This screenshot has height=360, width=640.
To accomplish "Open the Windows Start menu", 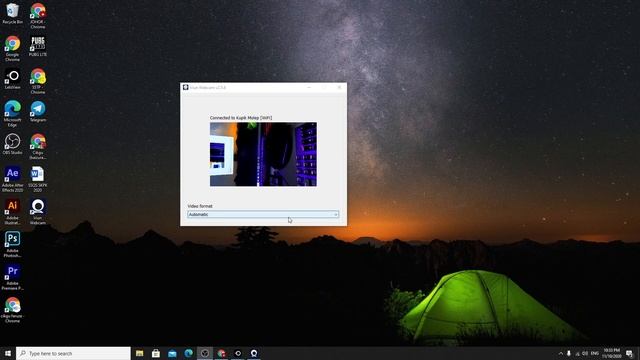I will [8, 353].
